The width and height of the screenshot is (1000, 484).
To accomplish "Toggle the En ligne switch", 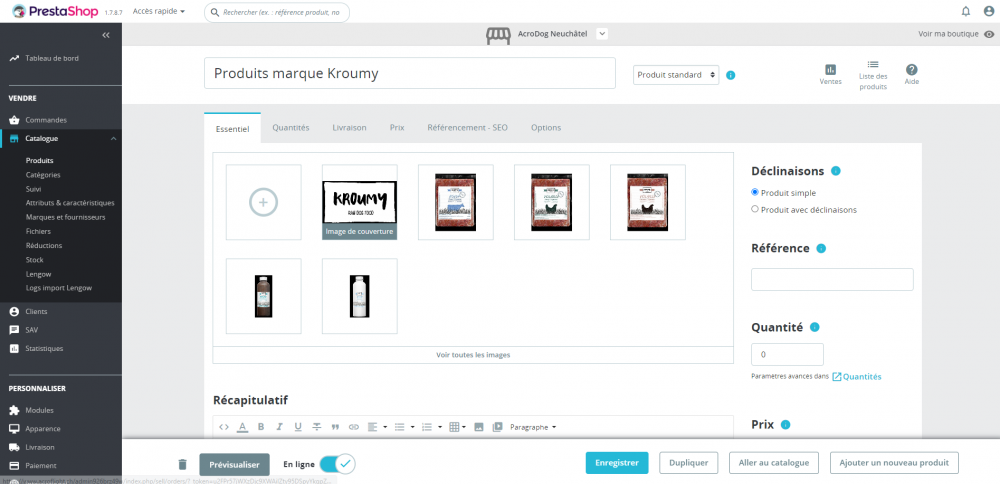I will 337,464.
